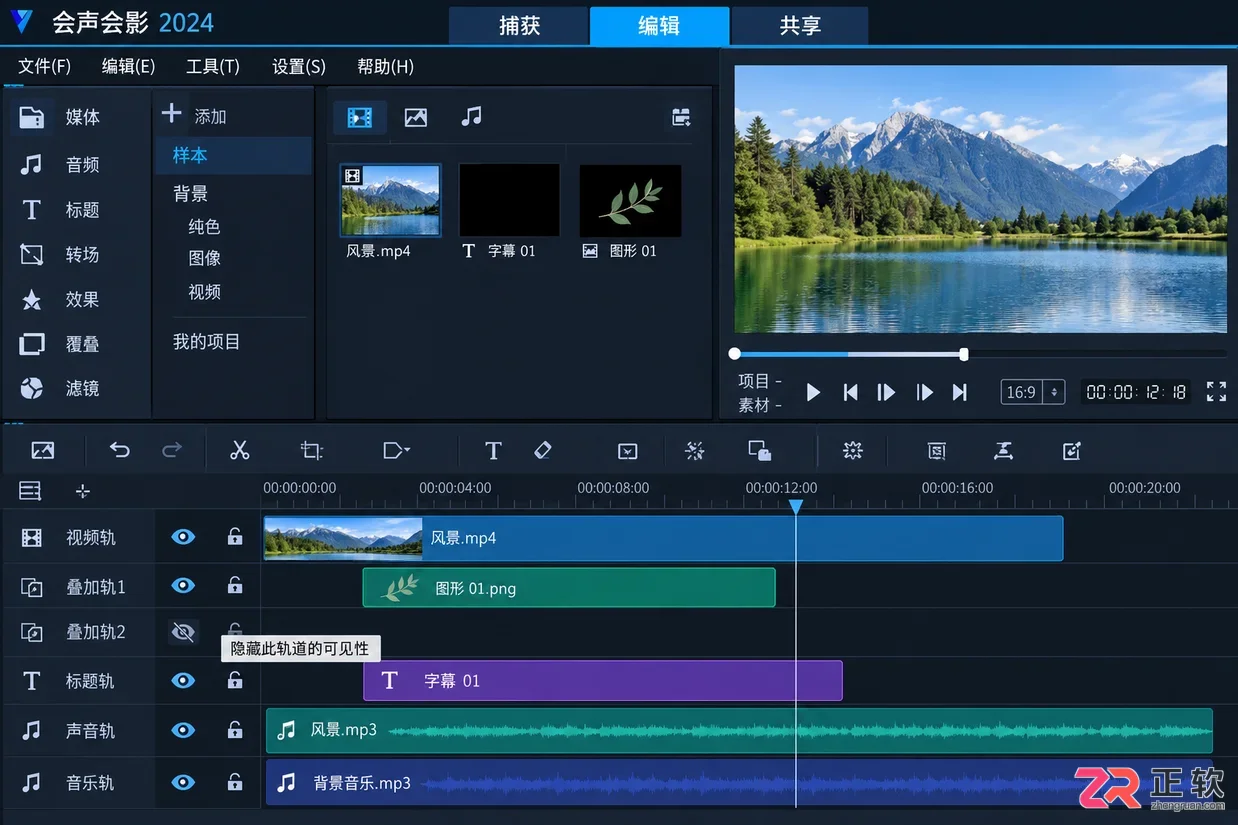
Task: Toggle visibility of 叠加轨1 track
Action: point(183,586)
